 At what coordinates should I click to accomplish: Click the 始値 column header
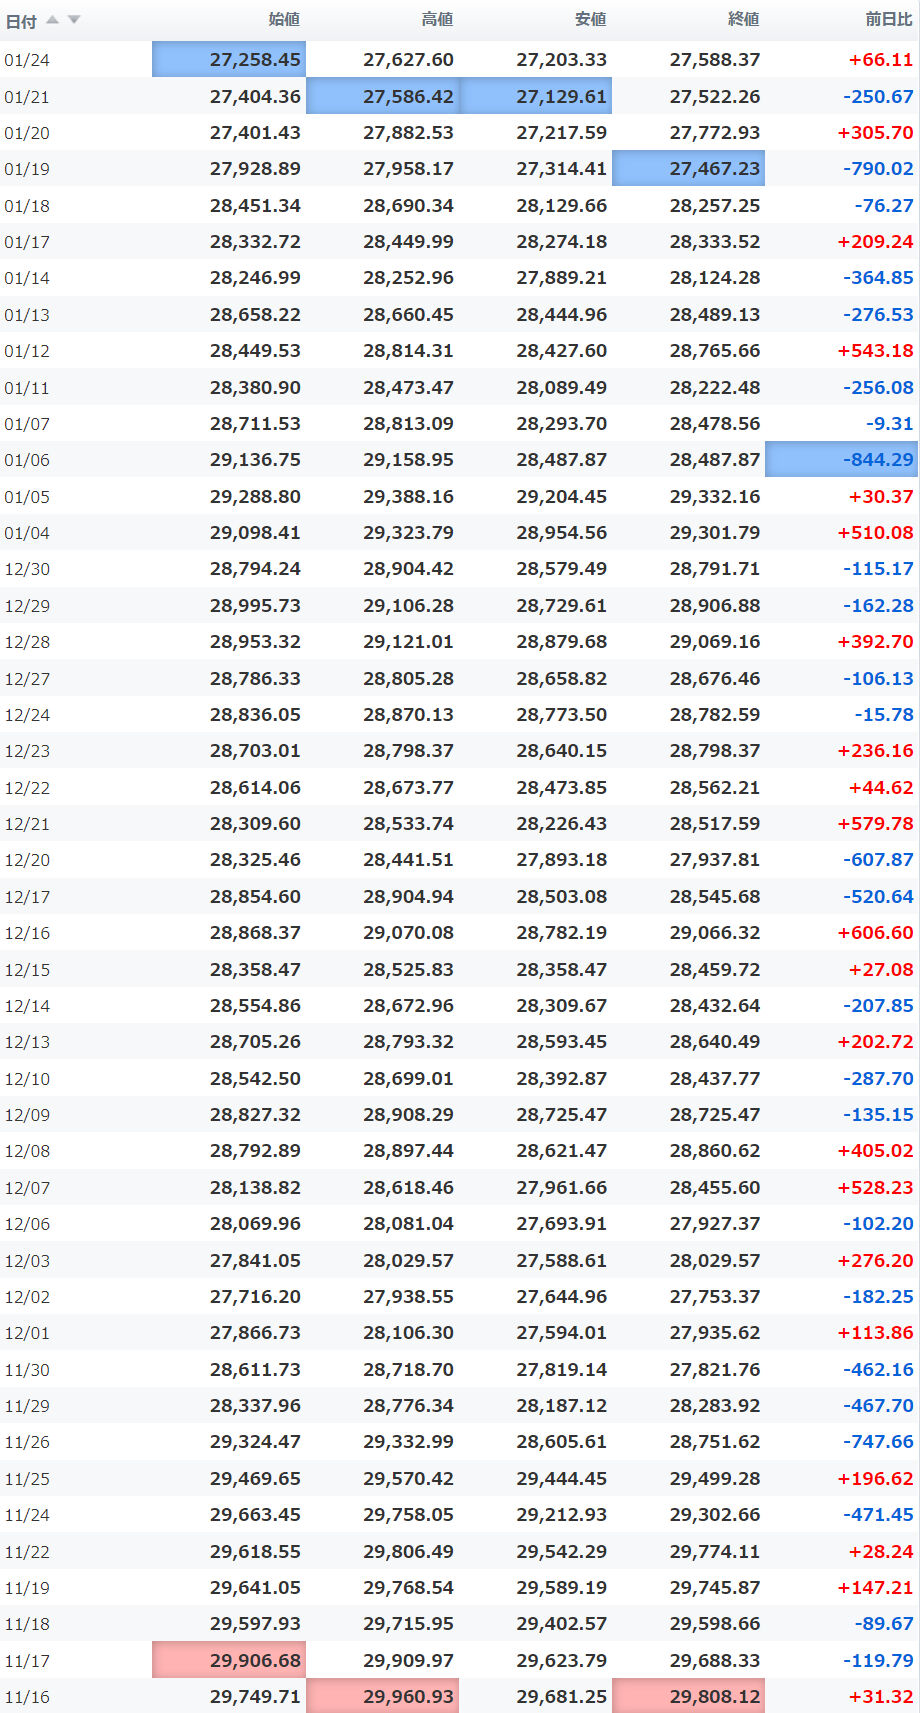pos(284,19)
